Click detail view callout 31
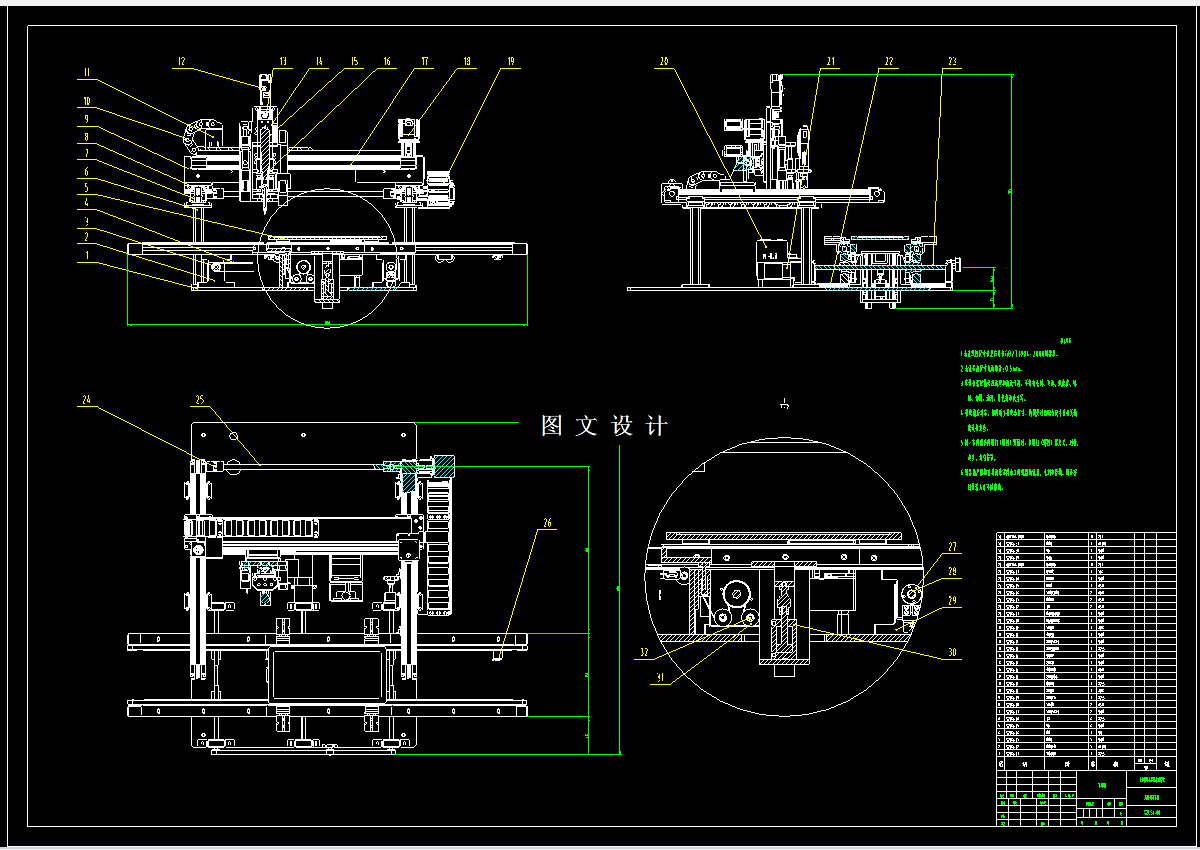1200x850 pixels. point(660,678)
